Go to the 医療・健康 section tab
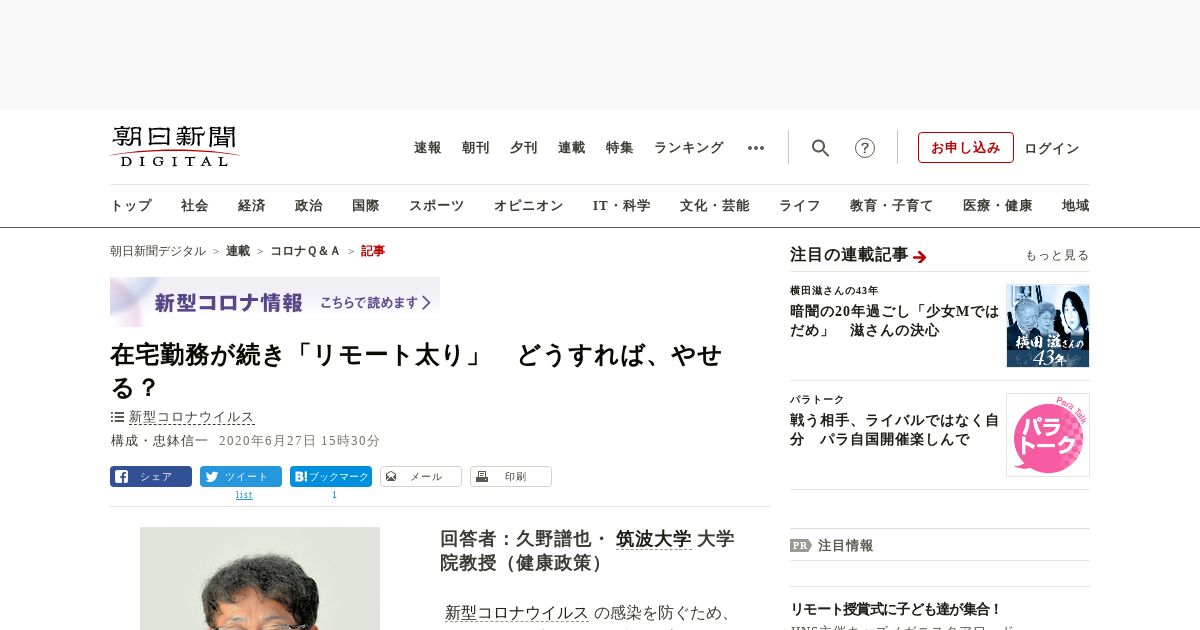This screenshot has width=1200, height=630. click(x=998, y=206)
